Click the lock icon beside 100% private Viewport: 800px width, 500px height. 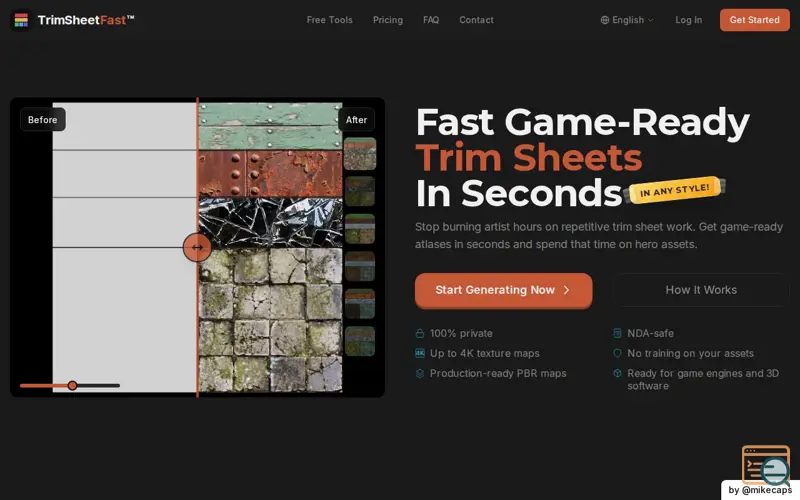point(419,333)
